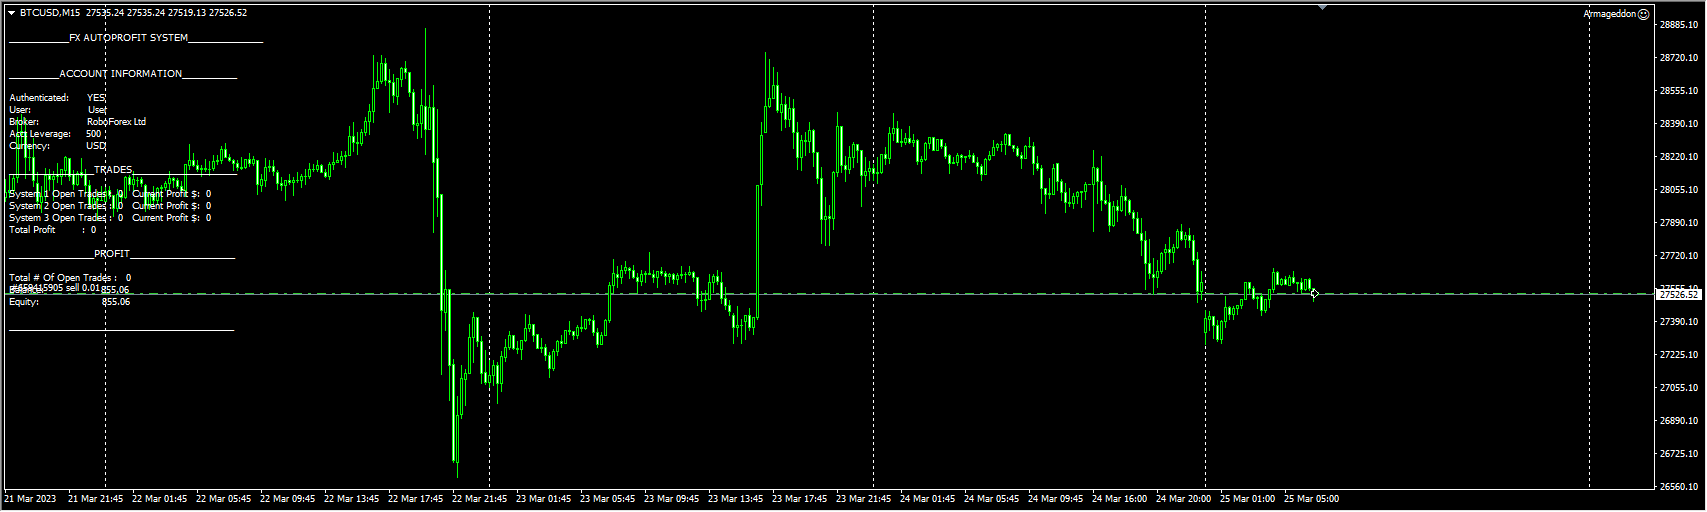
Task: Click the 27225.10 price axis label
Action: 1679,355
